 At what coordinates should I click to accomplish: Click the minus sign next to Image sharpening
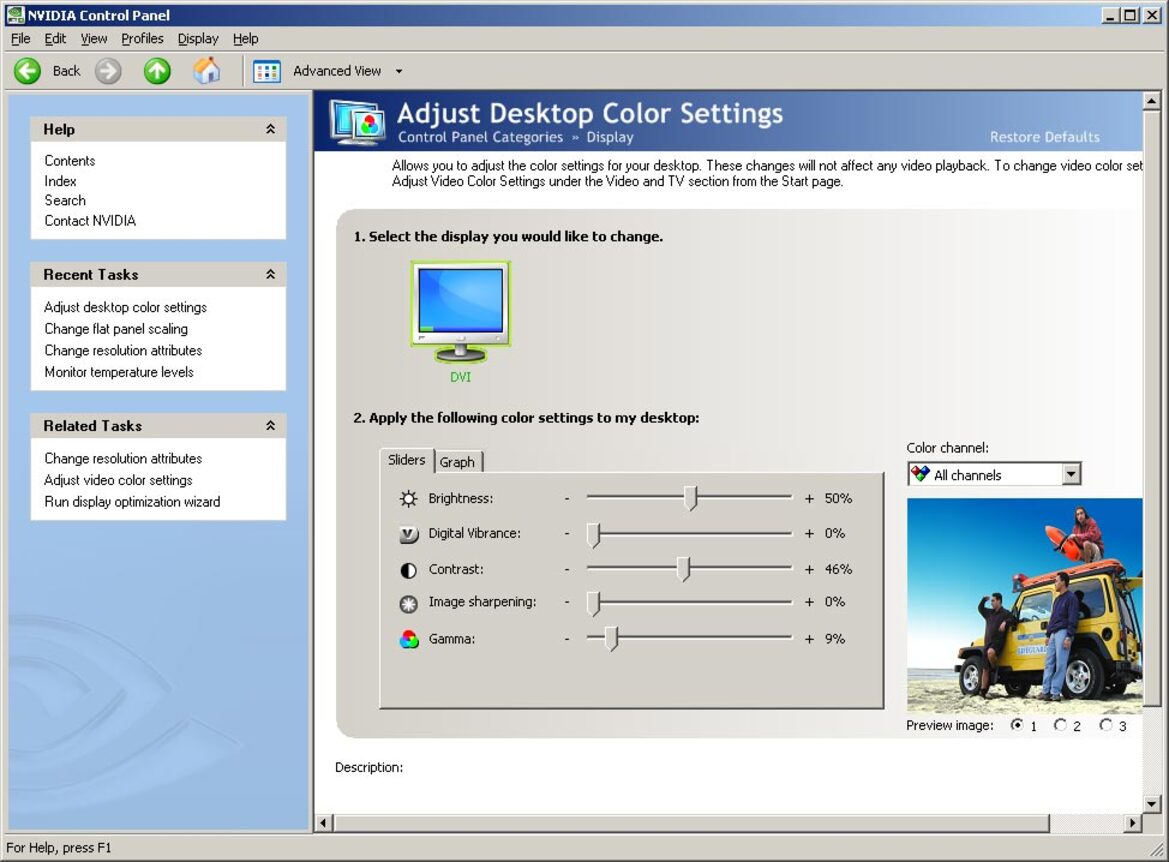tap(567, 602)
